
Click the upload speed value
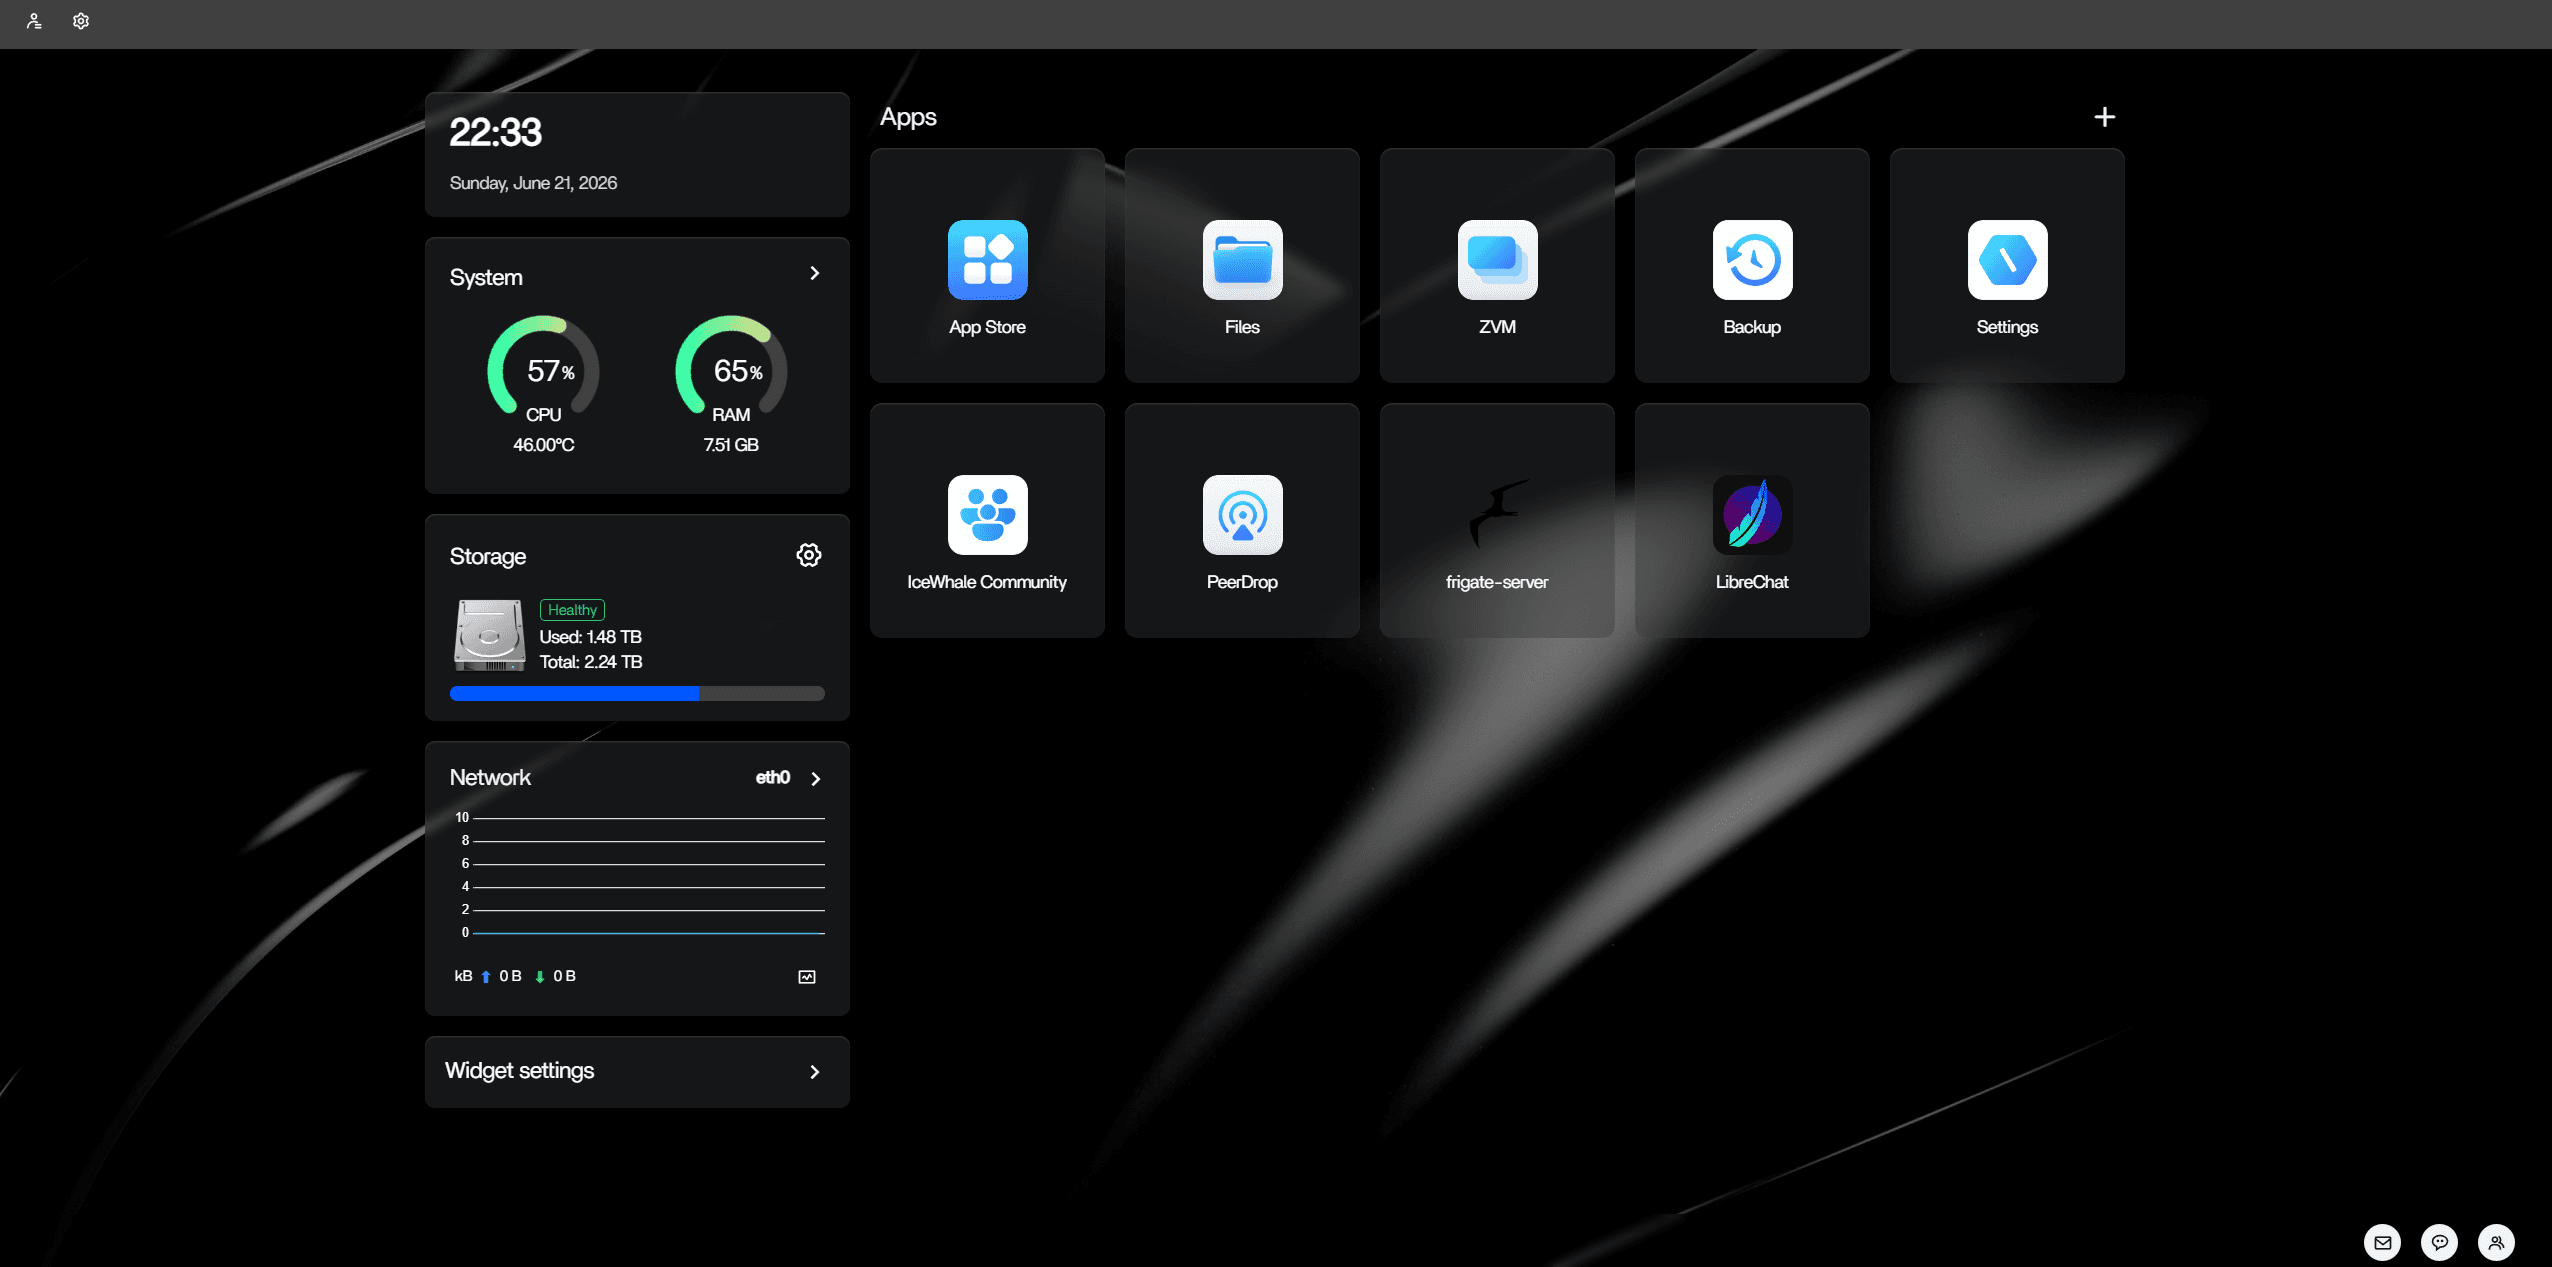[x=510, y=976]
